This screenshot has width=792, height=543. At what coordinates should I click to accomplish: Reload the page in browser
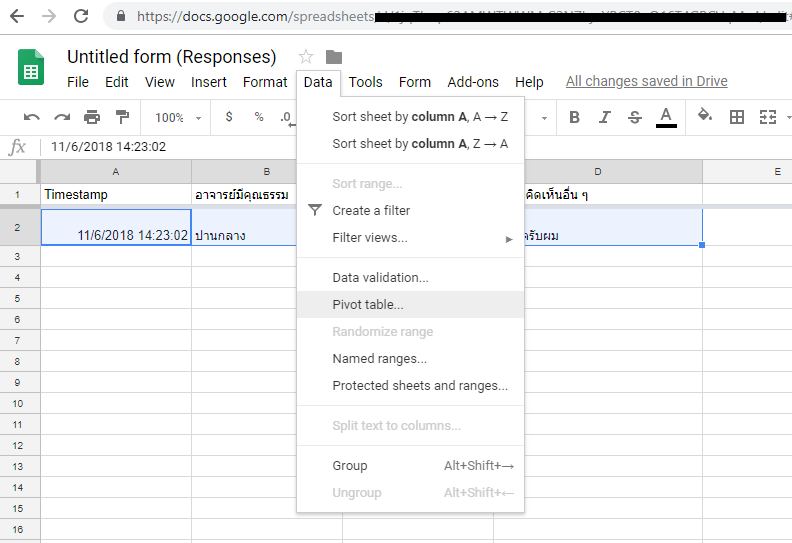click(x=82, y=16)
